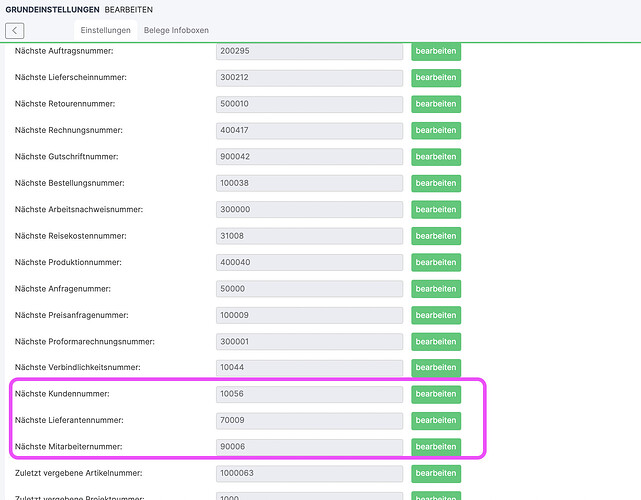Screen dimensions: 641x500
Task: Select the Retourennummer field showing 500010
Action: (x=309, y=104)
